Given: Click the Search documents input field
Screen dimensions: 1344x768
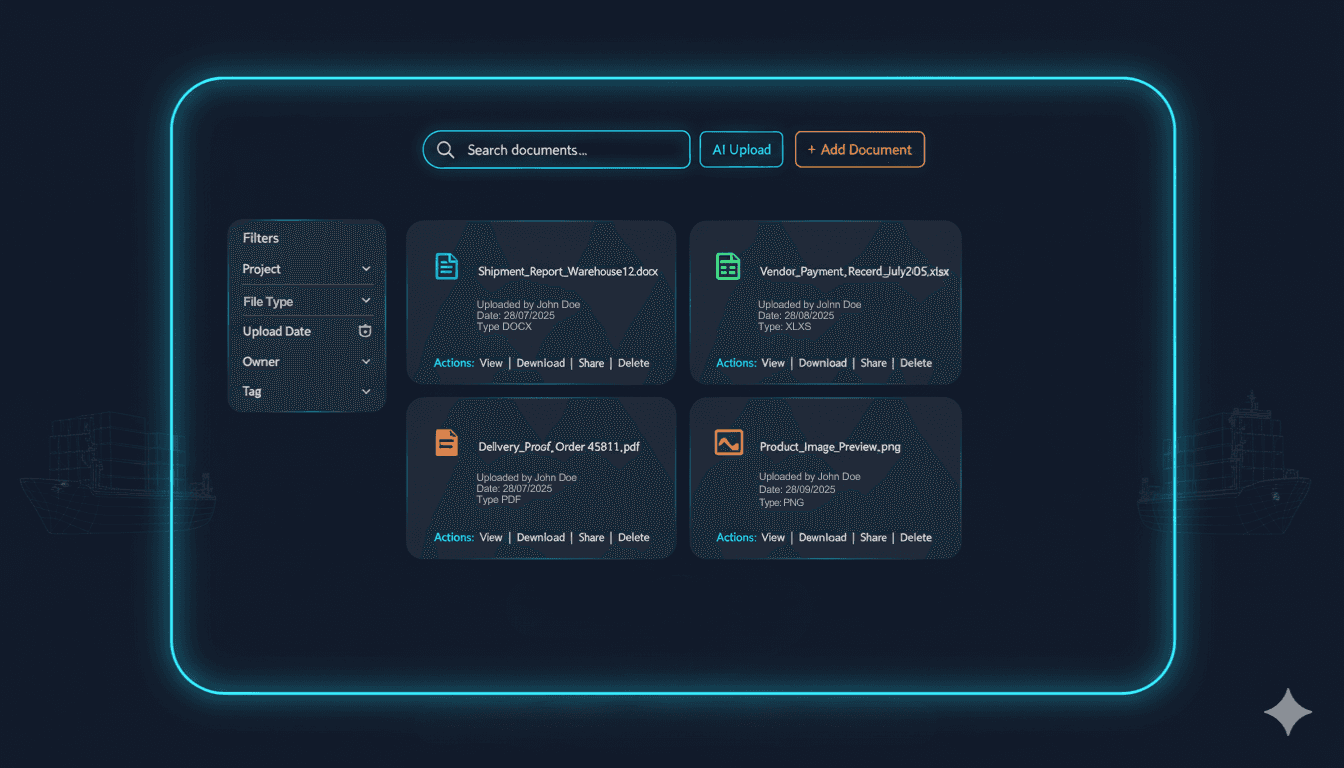Looking at the screenshot, I should pos(556,150).
